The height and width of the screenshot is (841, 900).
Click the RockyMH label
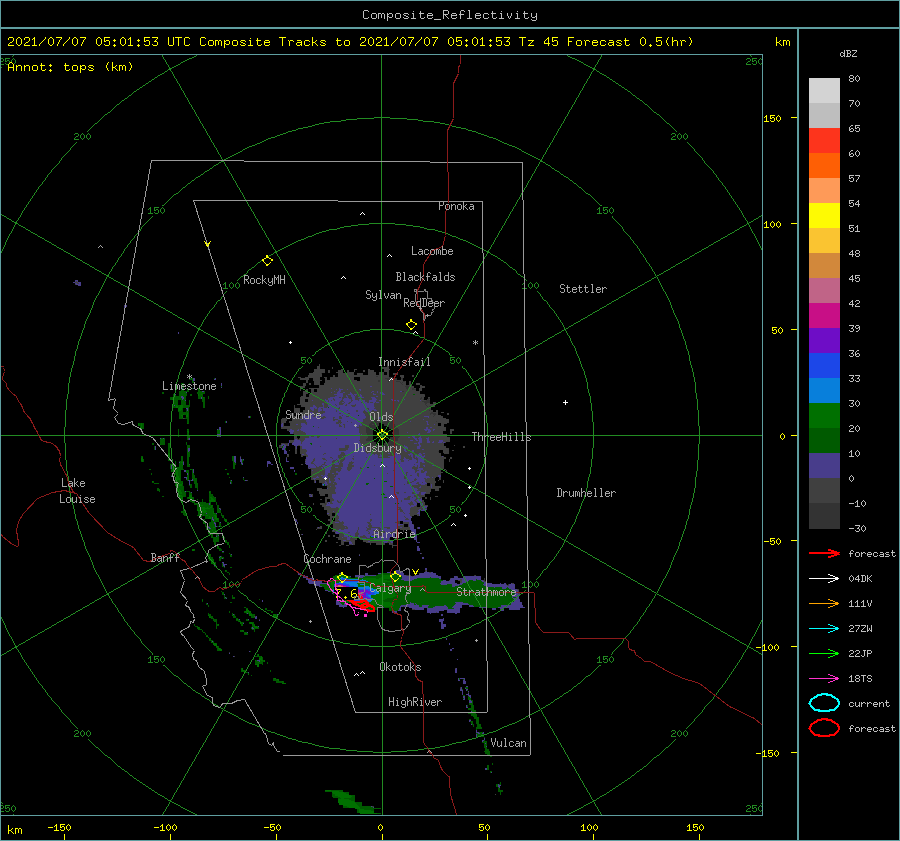tap(264, 280)
